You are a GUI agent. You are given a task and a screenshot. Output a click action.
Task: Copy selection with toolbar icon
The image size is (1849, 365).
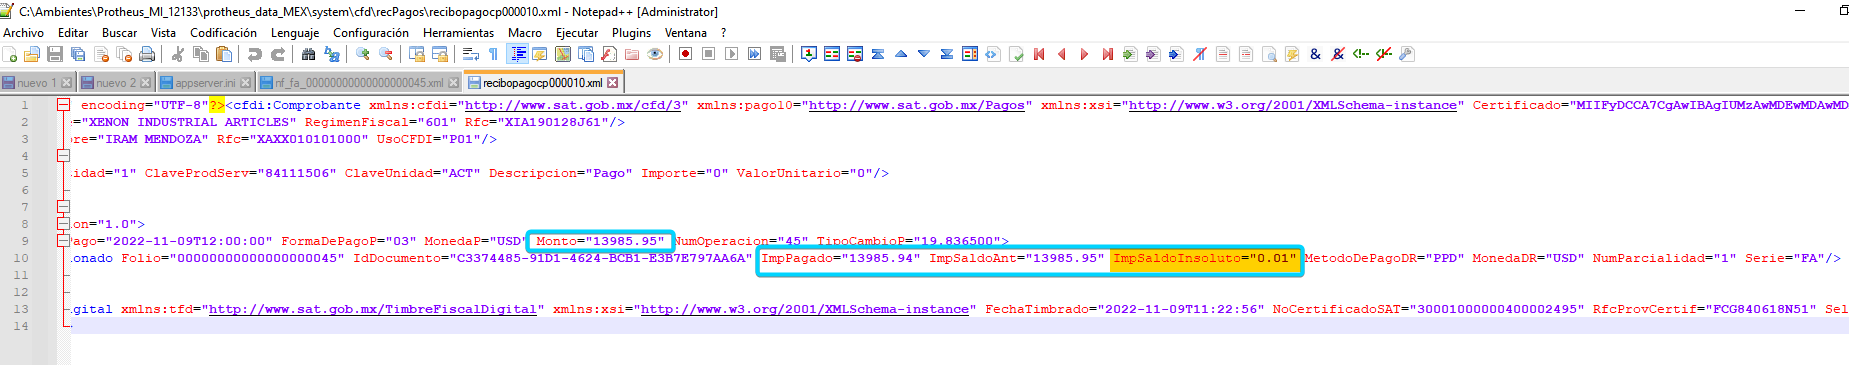tap(200, 54)
